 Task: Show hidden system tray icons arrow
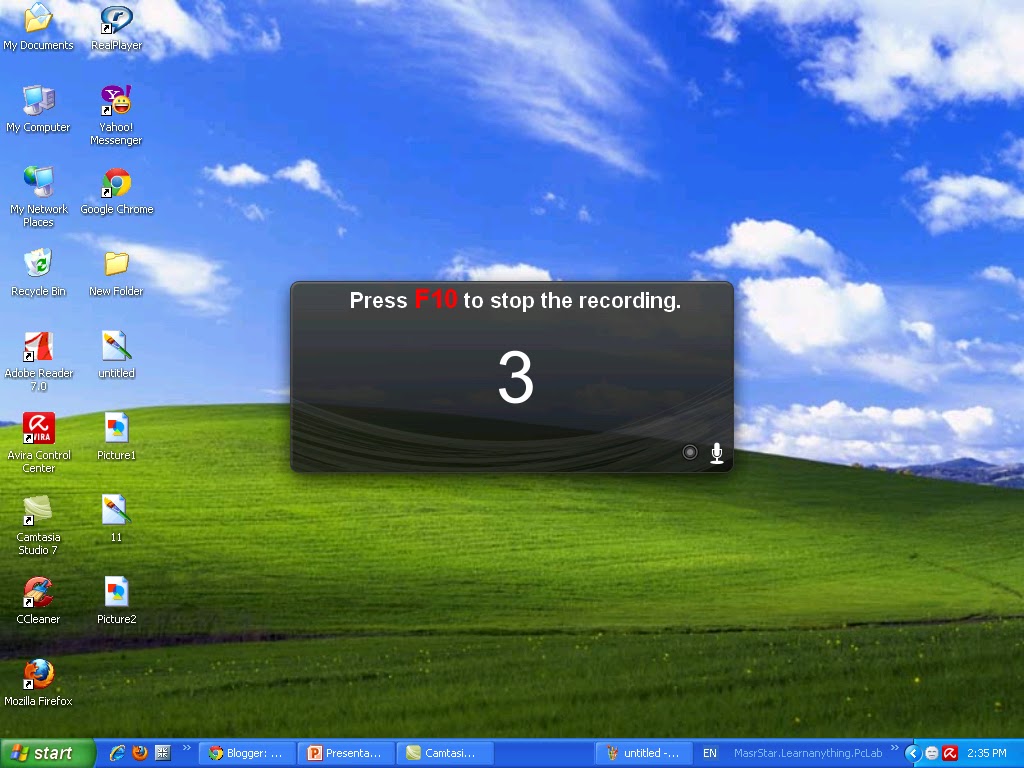pos(912,753)
